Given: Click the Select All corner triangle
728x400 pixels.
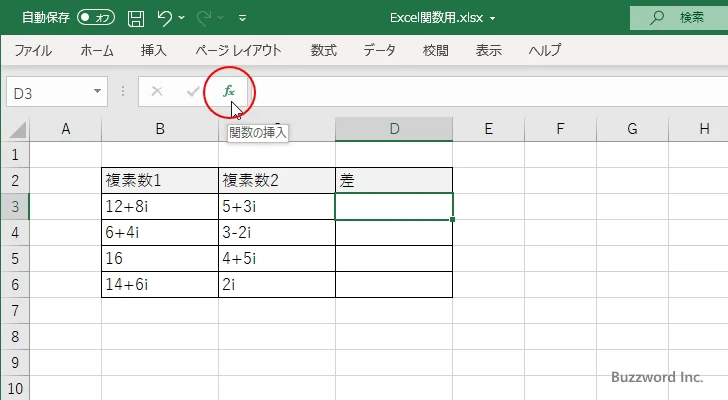Looking at the screenshot, I should point(18,129).
